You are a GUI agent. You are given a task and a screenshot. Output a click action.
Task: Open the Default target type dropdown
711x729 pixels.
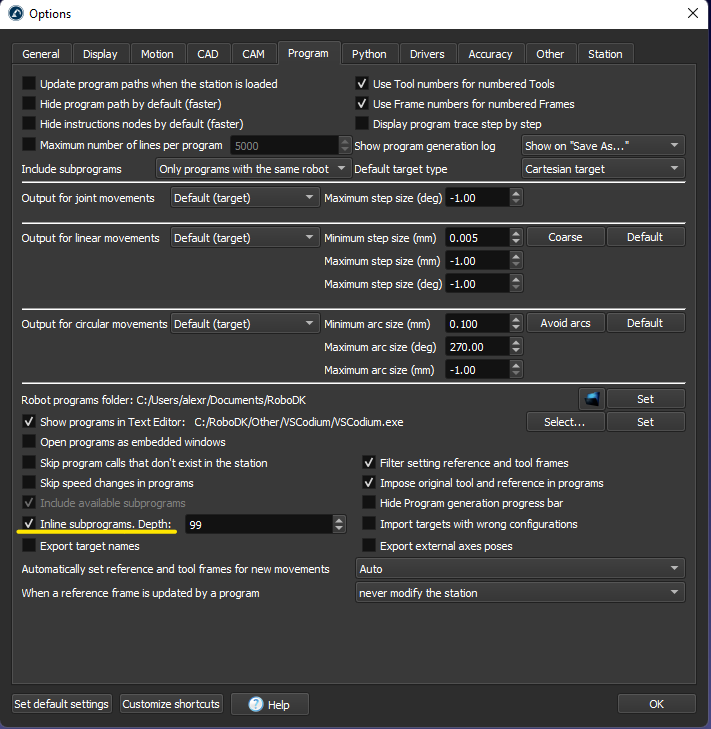point(603,169)
